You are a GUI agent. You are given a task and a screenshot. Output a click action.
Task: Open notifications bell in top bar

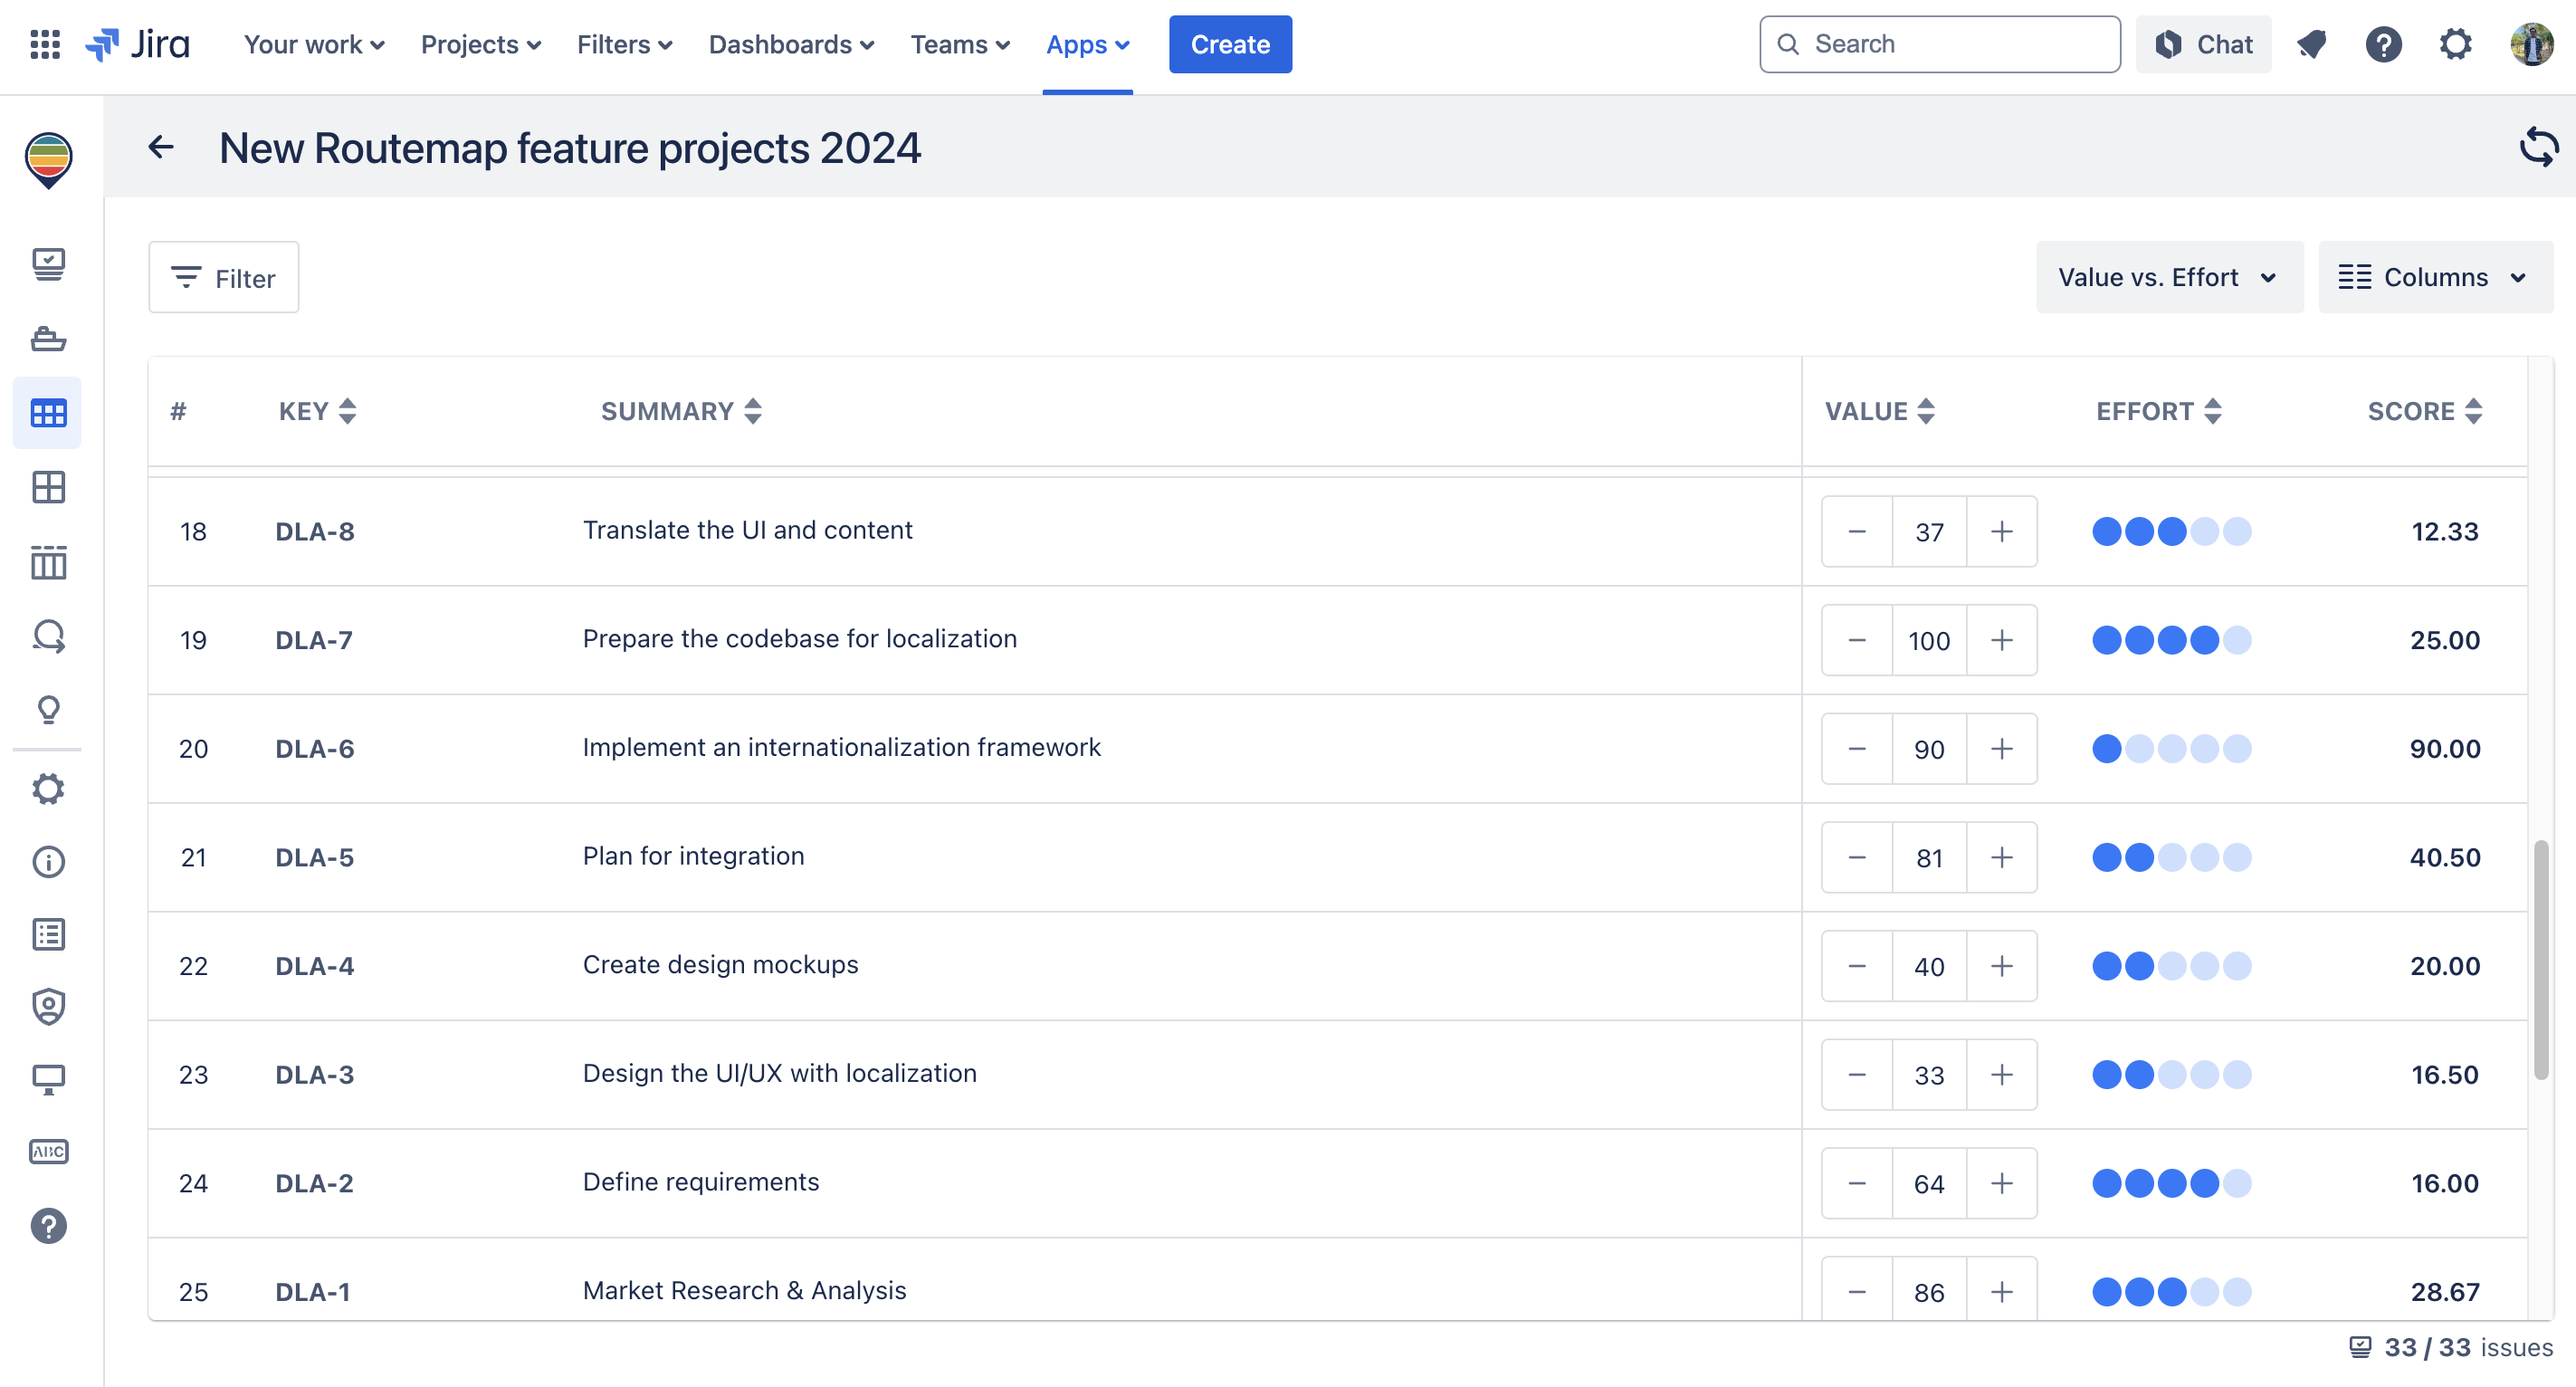click(2311, 44)
